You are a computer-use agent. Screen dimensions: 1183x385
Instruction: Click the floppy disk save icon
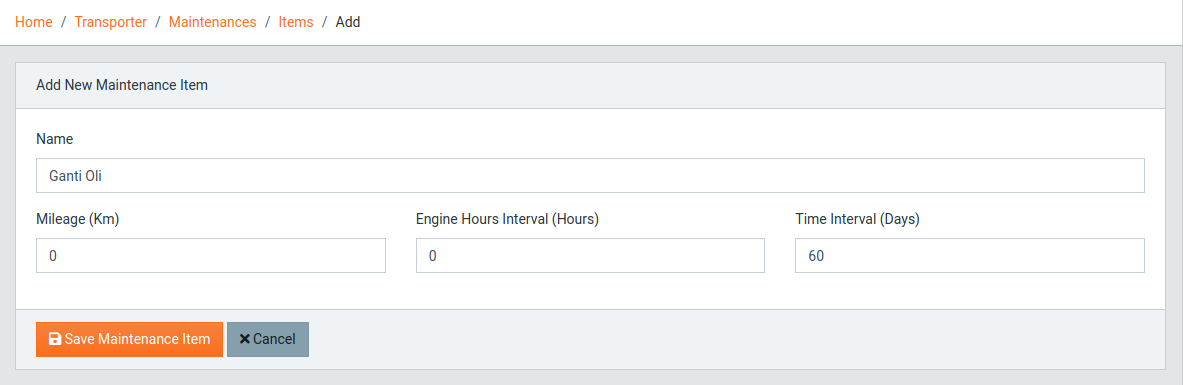[x=54, y=339]
